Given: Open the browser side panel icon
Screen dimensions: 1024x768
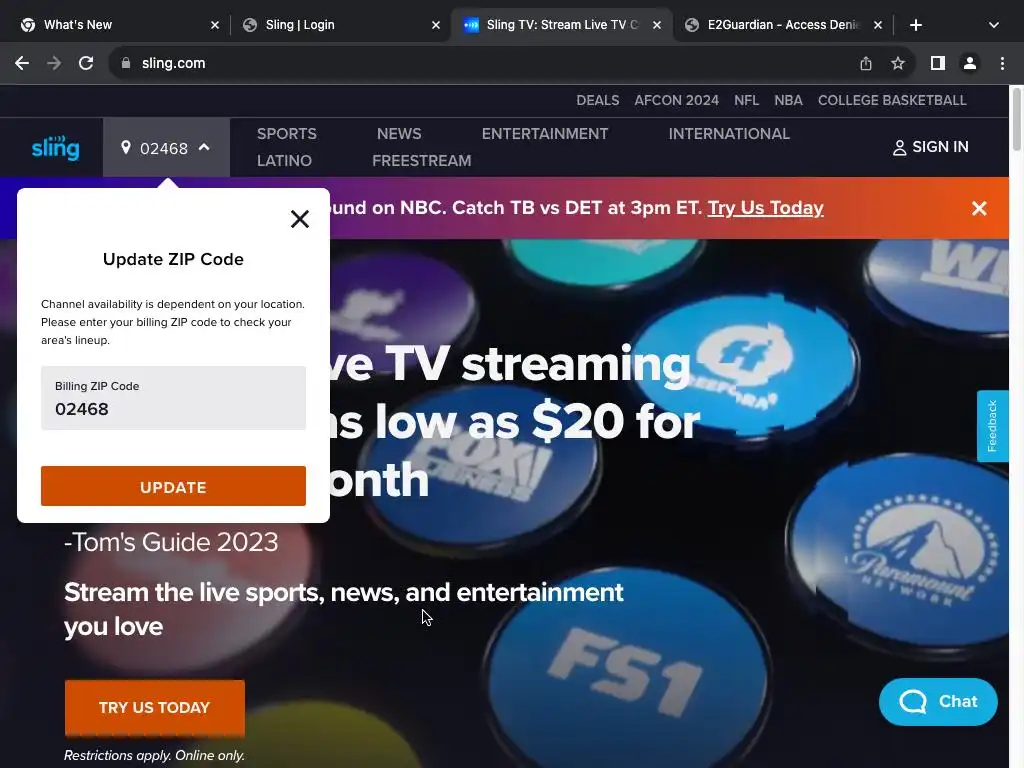Looking at the screenshot, I should click(938, 63).
